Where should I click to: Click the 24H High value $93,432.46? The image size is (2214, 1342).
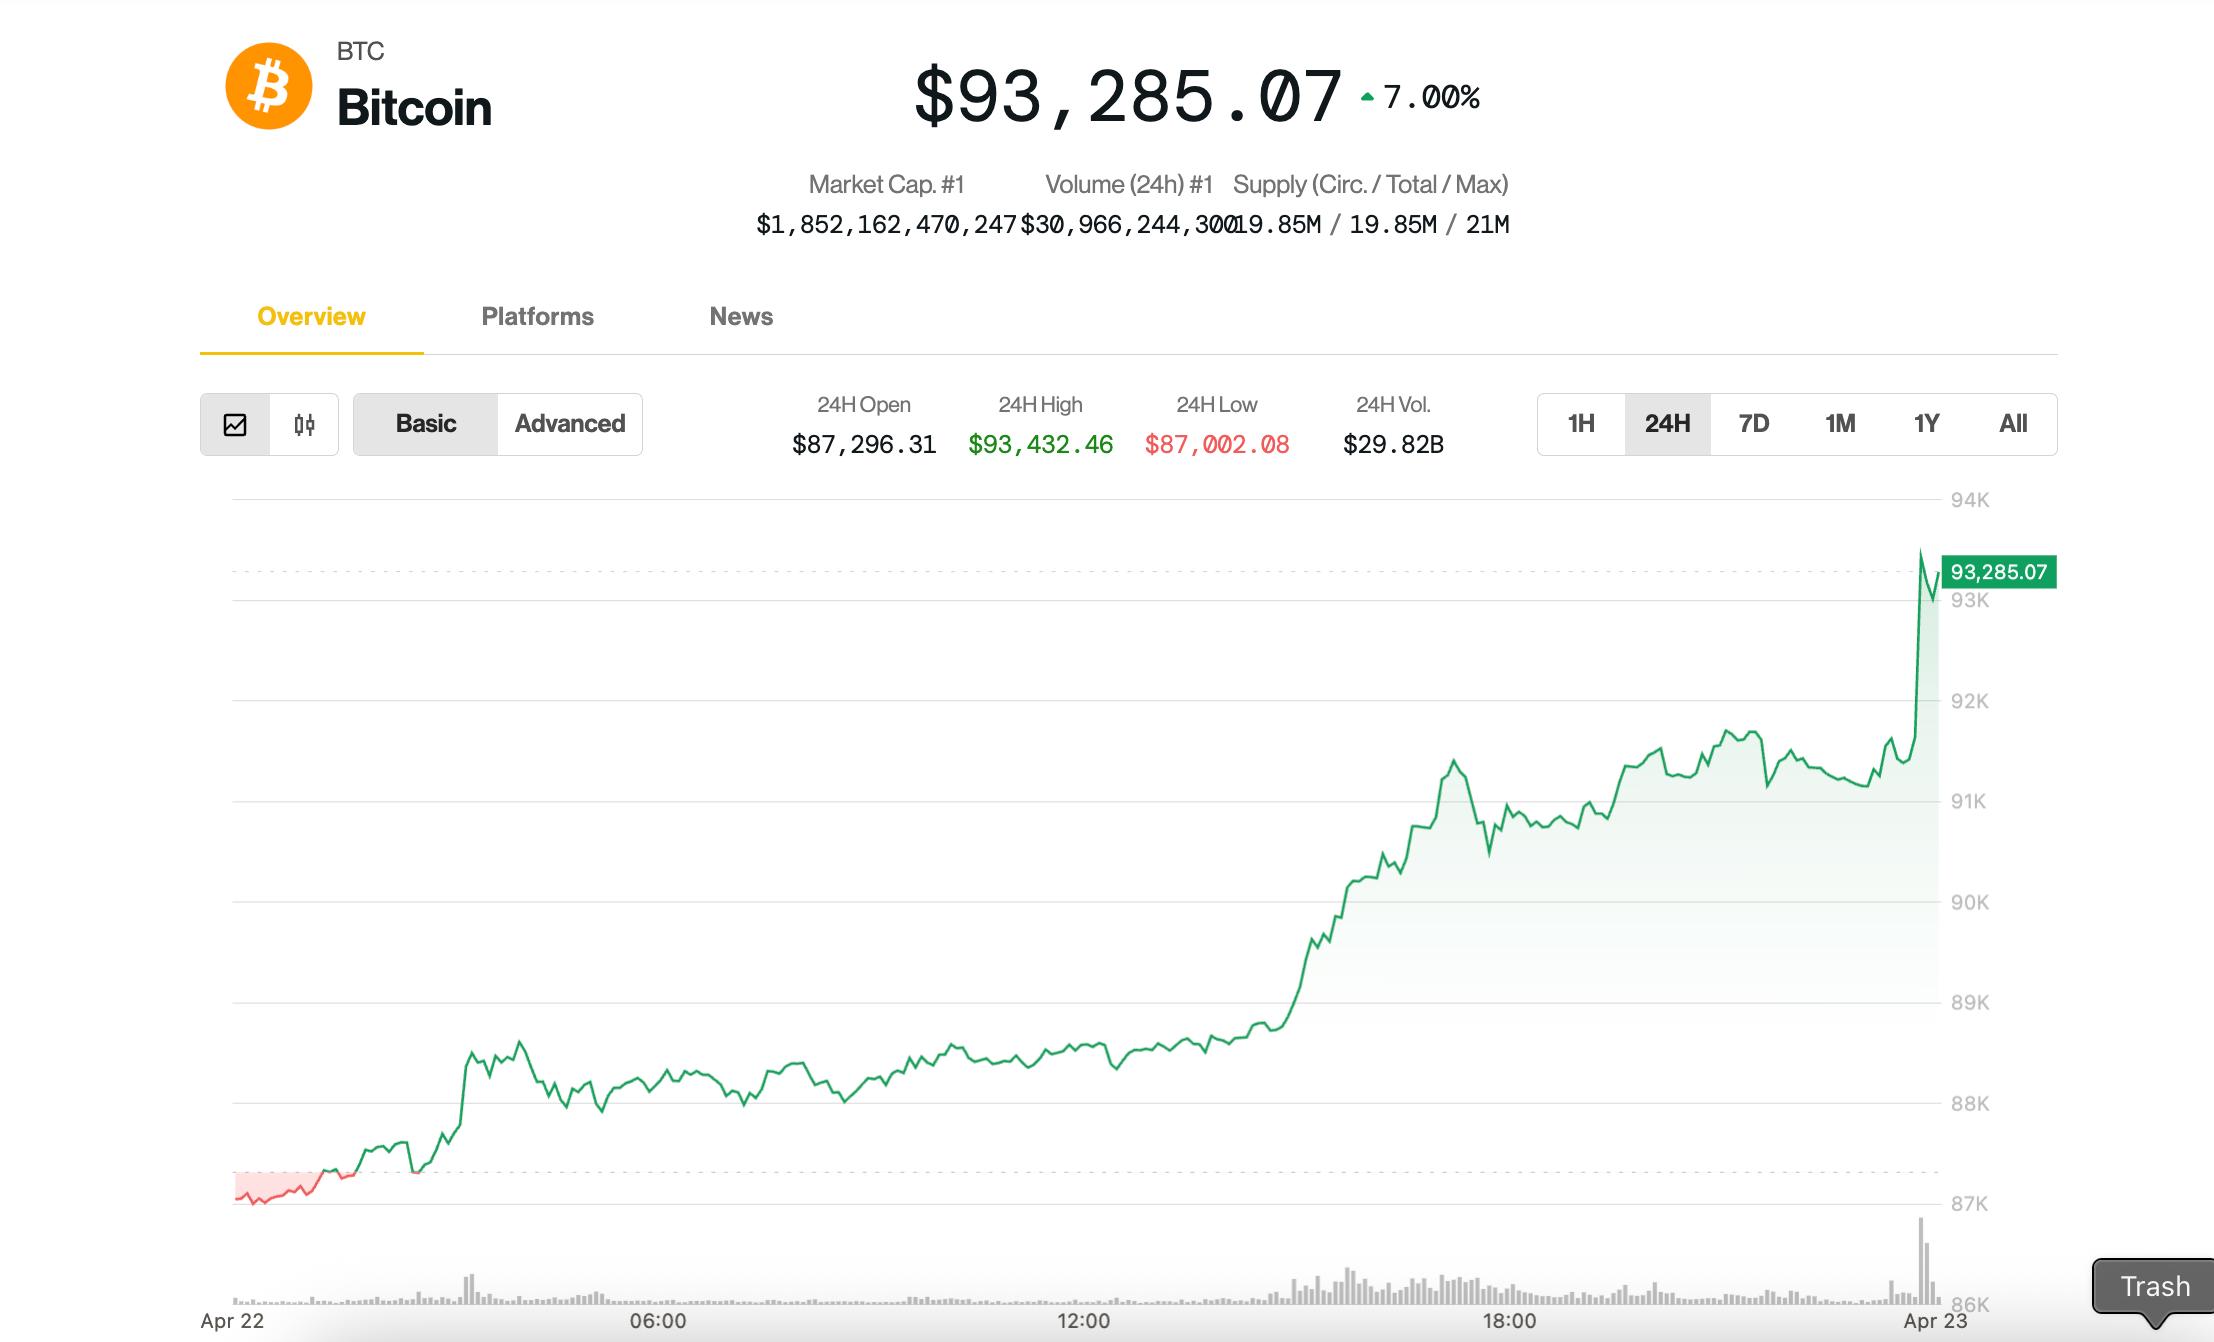1040,444
